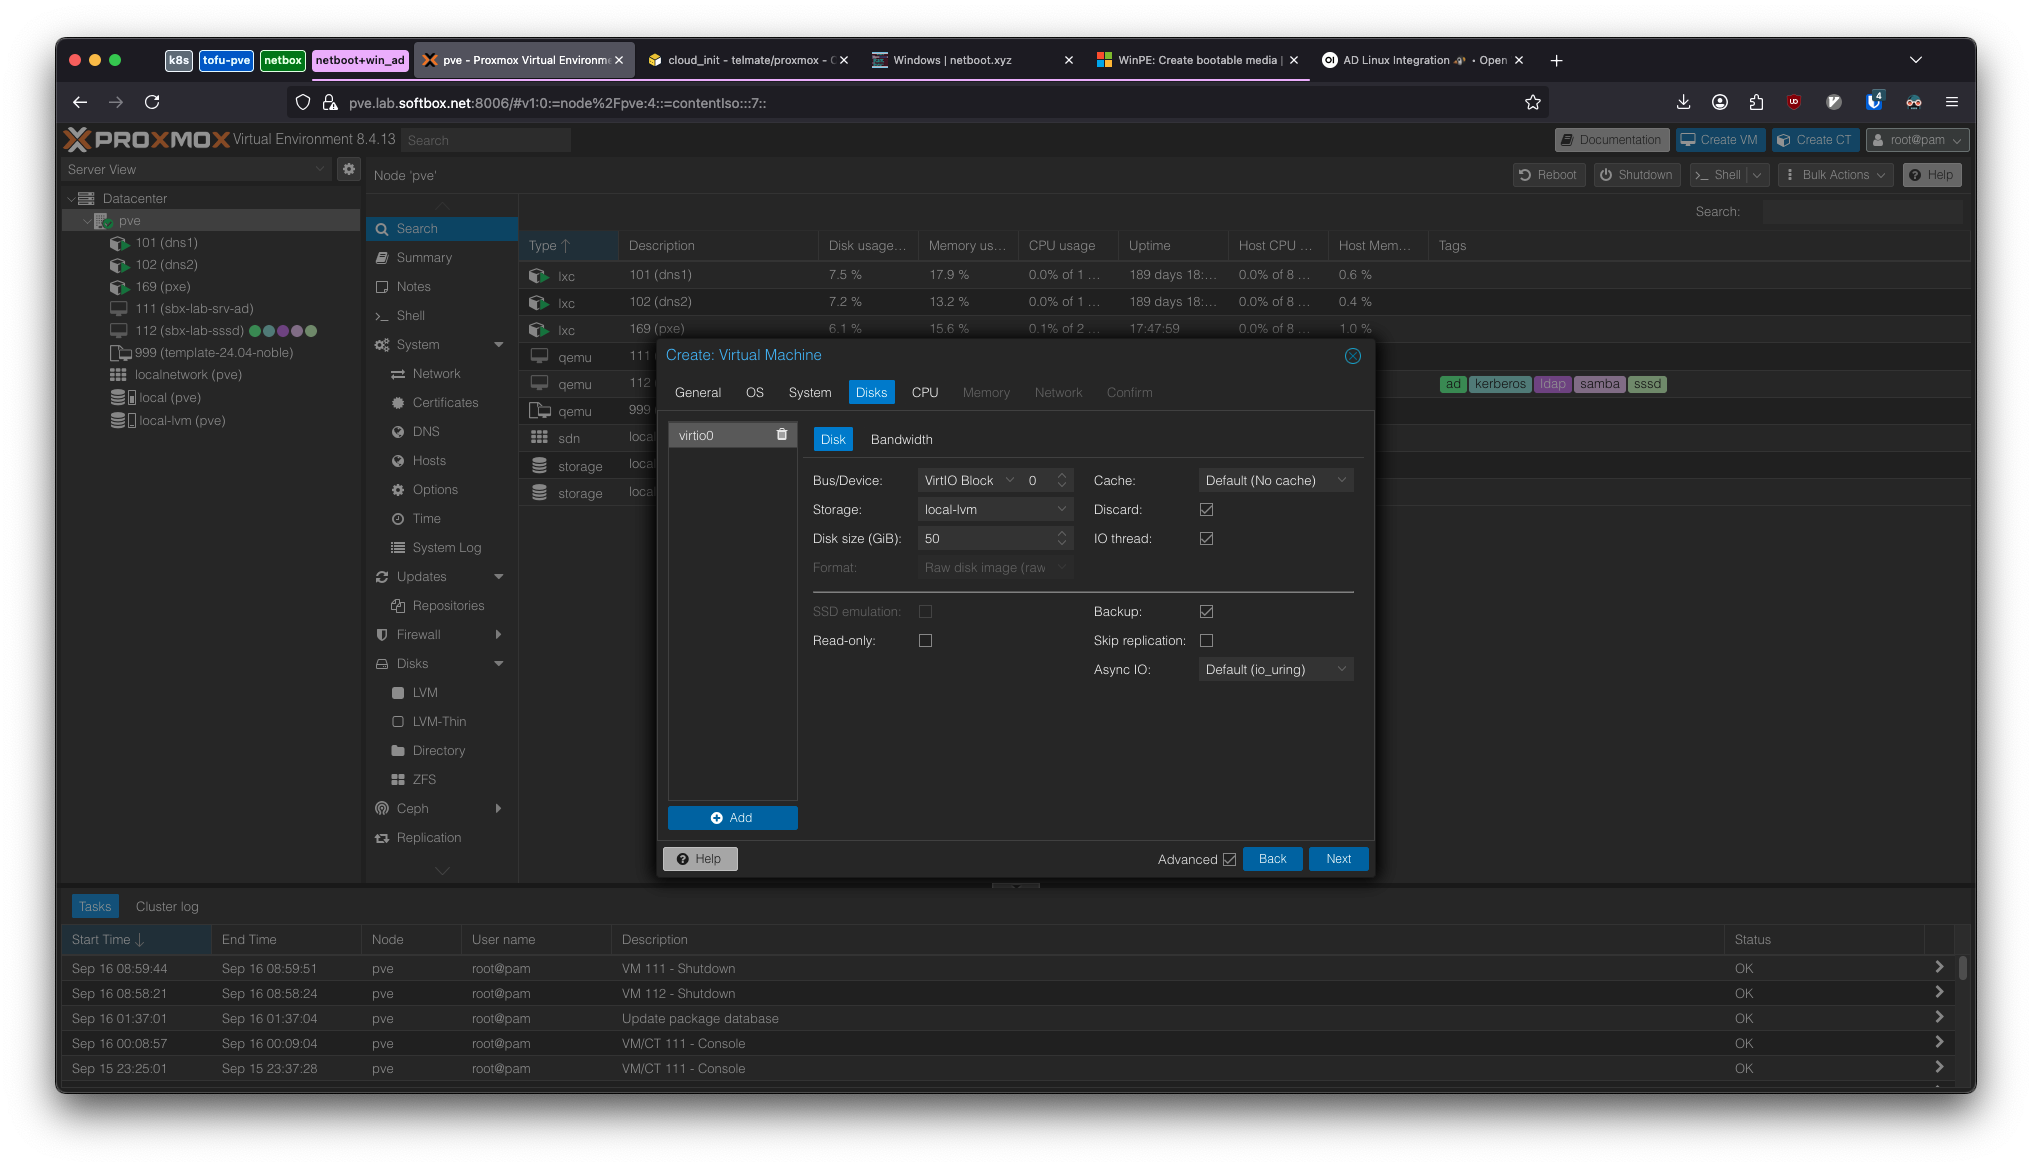The image size is (2032, 1167).
Task: Open the Cache dropdown
Action: (1275, 480)
